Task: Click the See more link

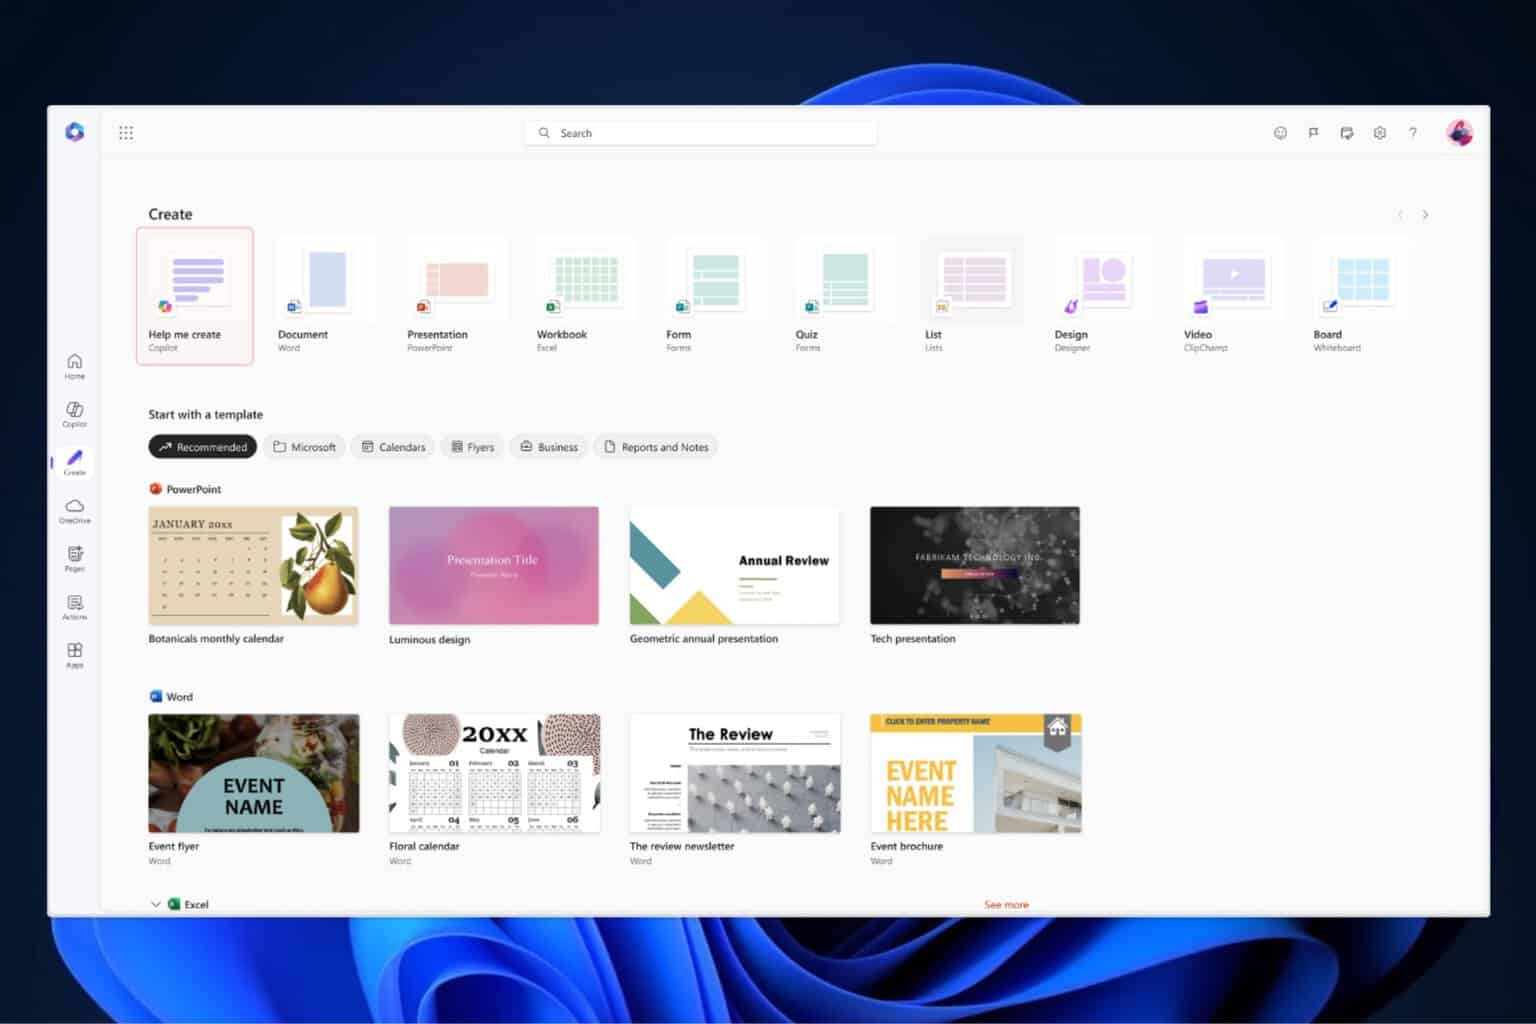Action: 1006,904
